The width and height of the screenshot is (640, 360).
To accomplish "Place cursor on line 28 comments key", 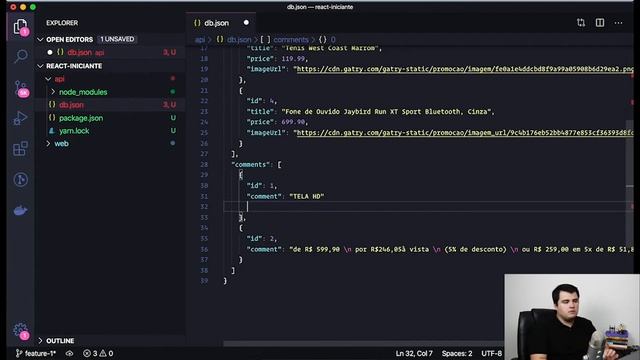I will tap(251, 164).
